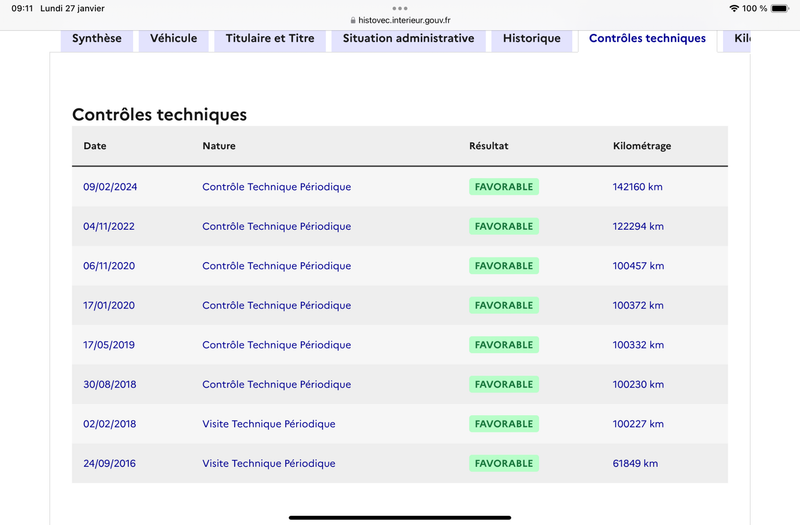The width and height of the screenshot is (800, 525).
Task: Select the date 04/11/2022
Action: [x=109, y=226]
